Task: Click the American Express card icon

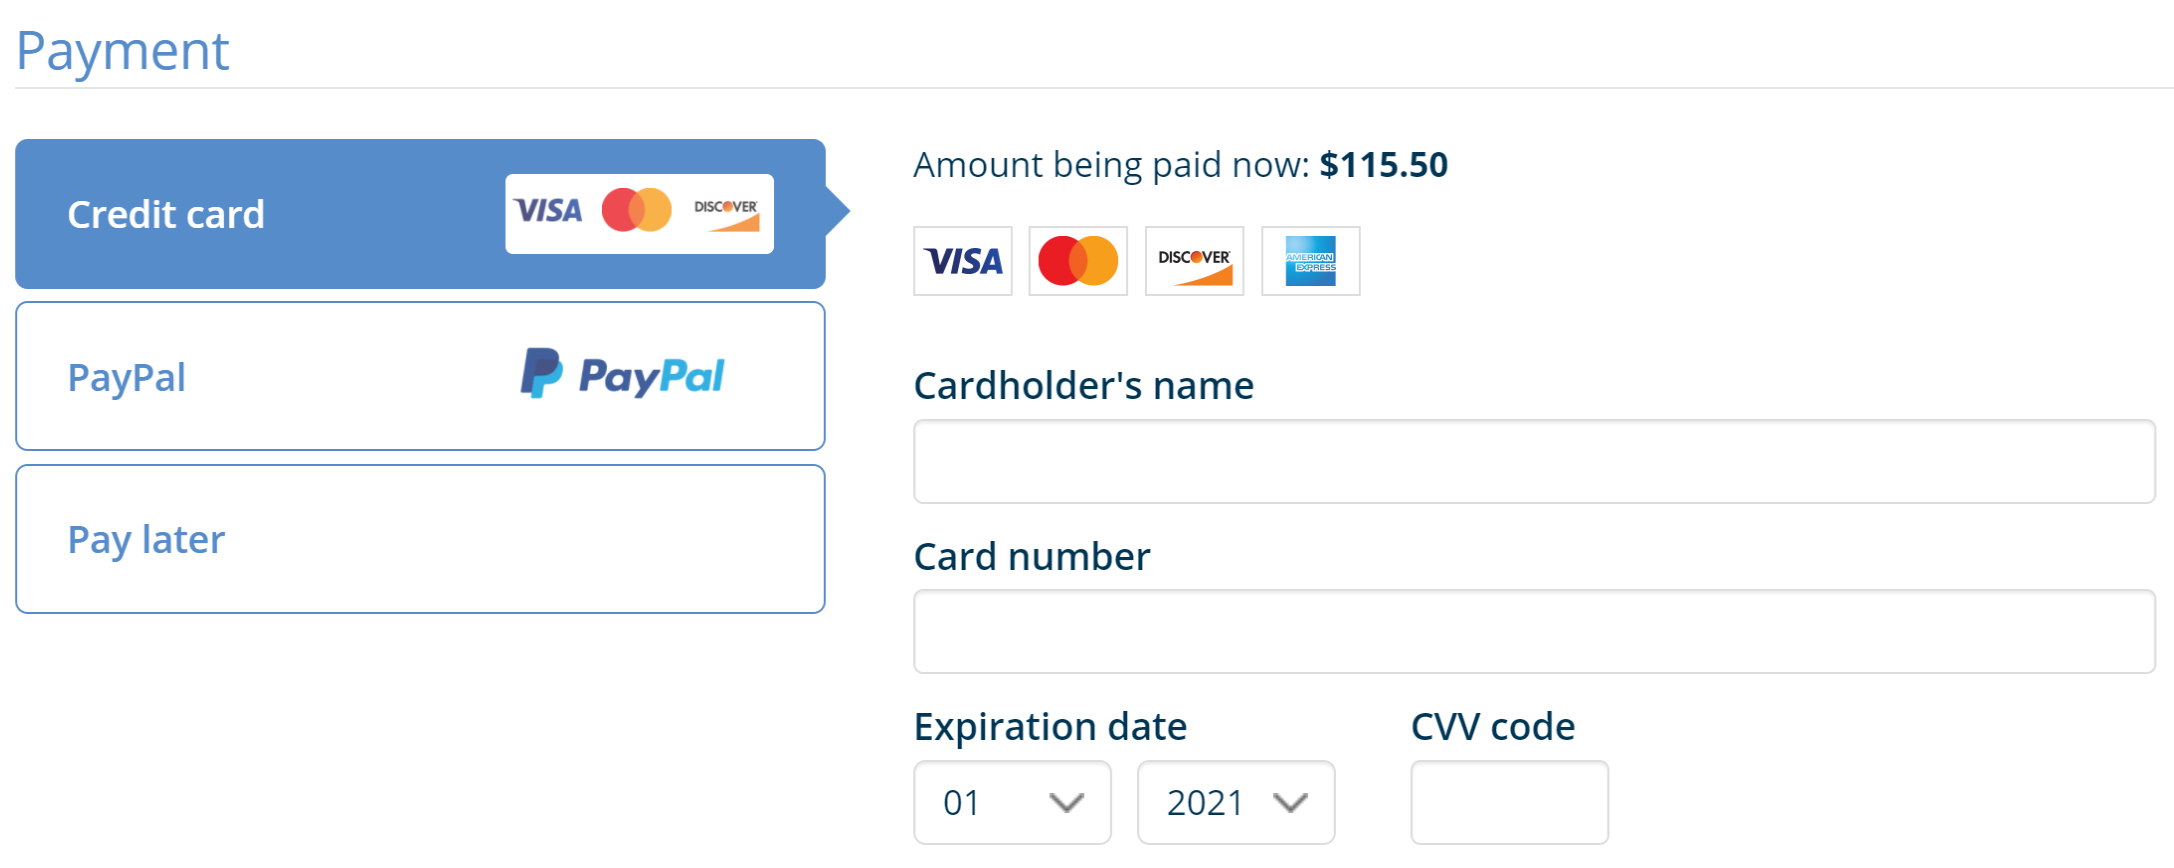Action: [1310, 261]
